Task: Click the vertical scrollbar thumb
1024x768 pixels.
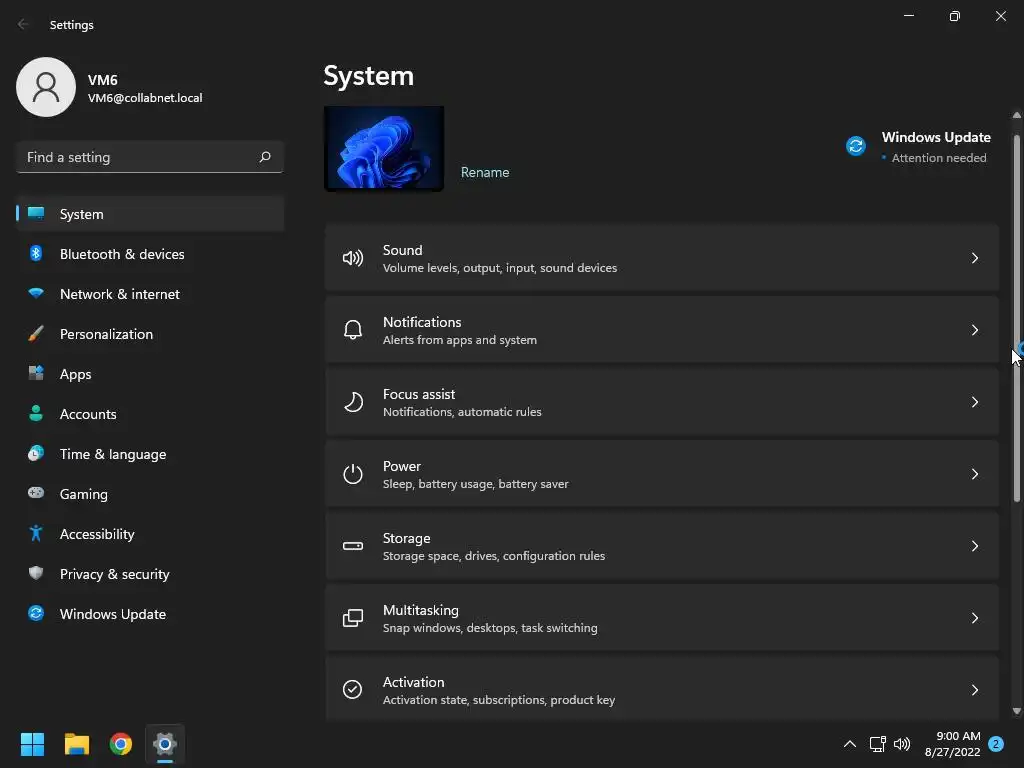Action: pos(1016,319)
